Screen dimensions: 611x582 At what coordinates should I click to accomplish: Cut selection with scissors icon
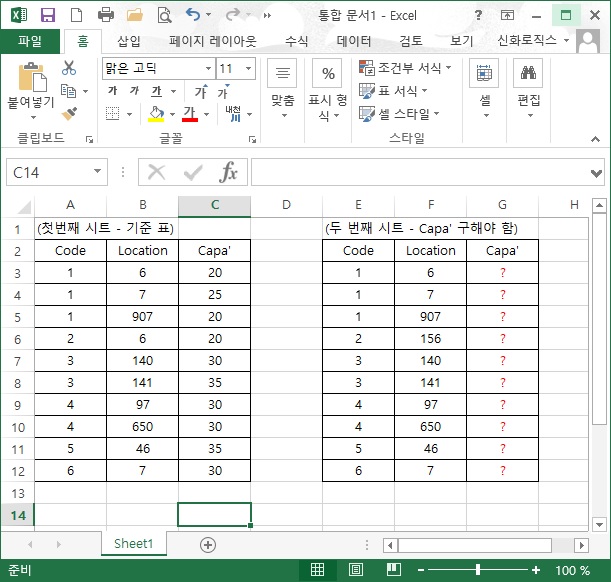[x=69, y=68]
